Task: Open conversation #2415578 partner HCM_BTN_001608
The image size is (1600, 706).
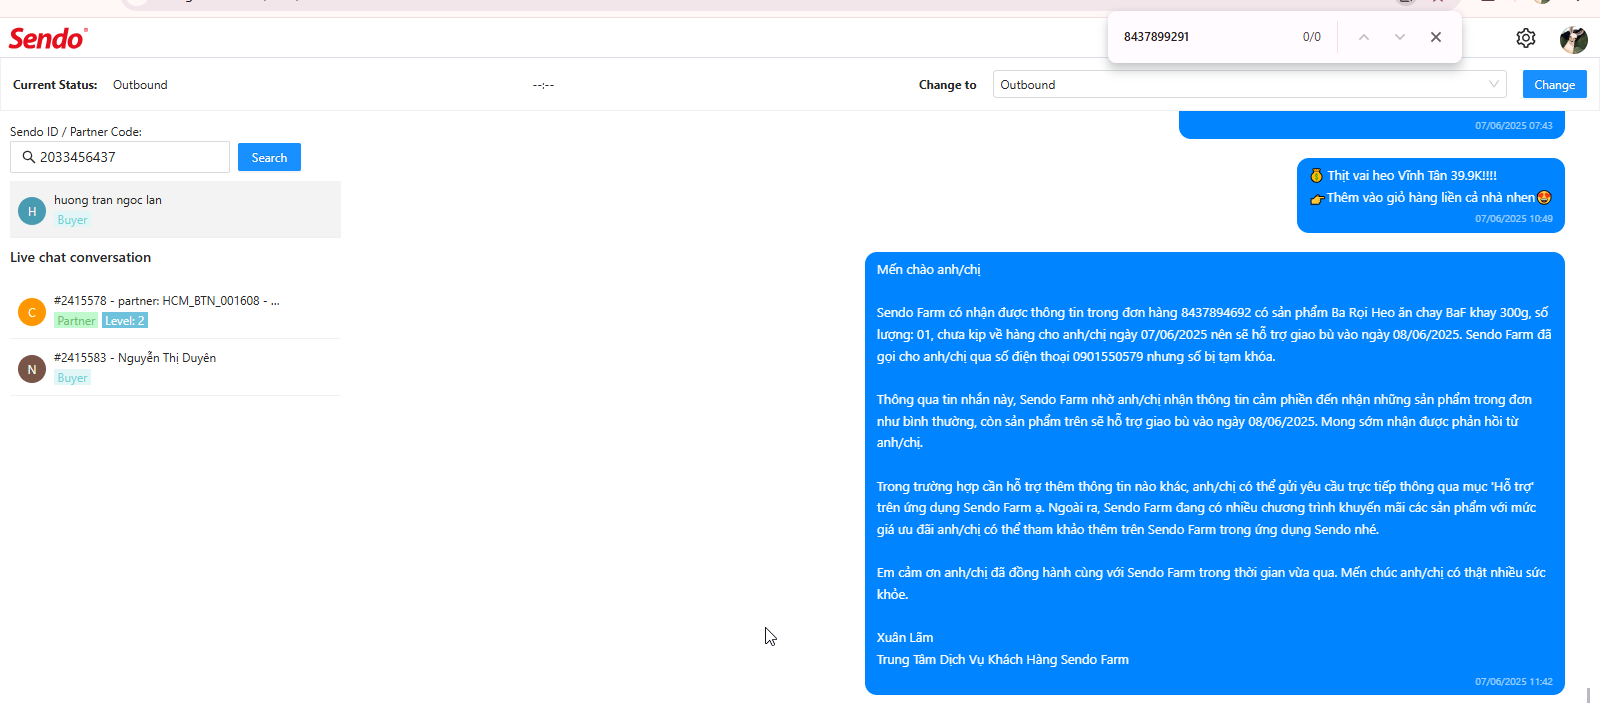Action: point(175,310)
